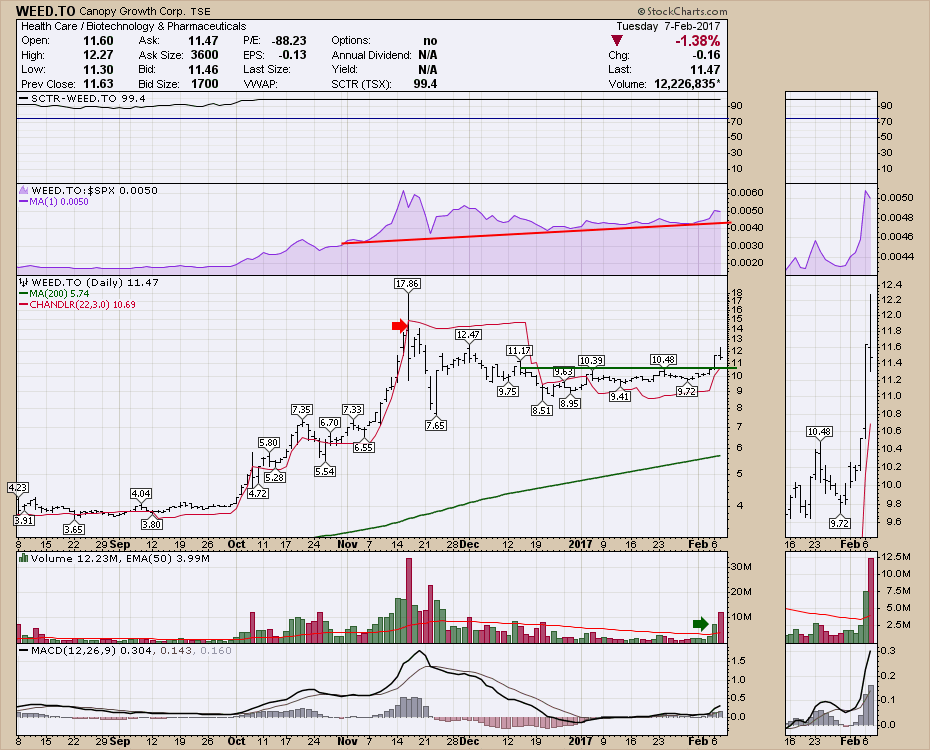Screen dimensions: 930x750
Task: Click the Open value 11.60
Action: [x=98, y=41]
